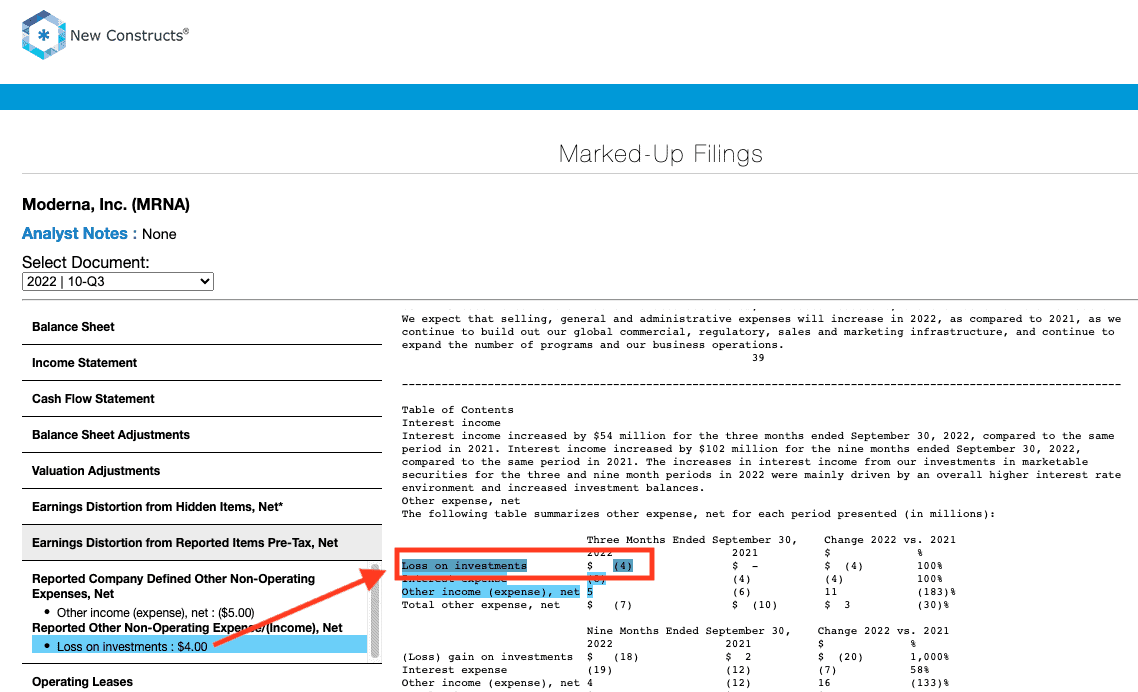Click the sidebar panel vertical scrollbar
1138x692 pixels.
pyautogui.click(x=375, y=611)
